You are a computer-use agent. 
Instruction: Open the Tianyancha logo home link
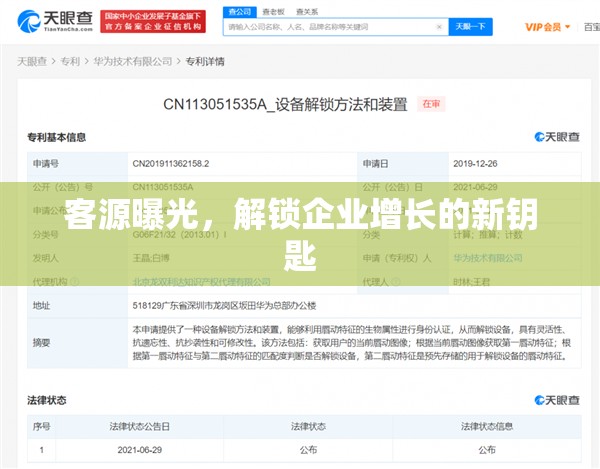tap(55, 21)
